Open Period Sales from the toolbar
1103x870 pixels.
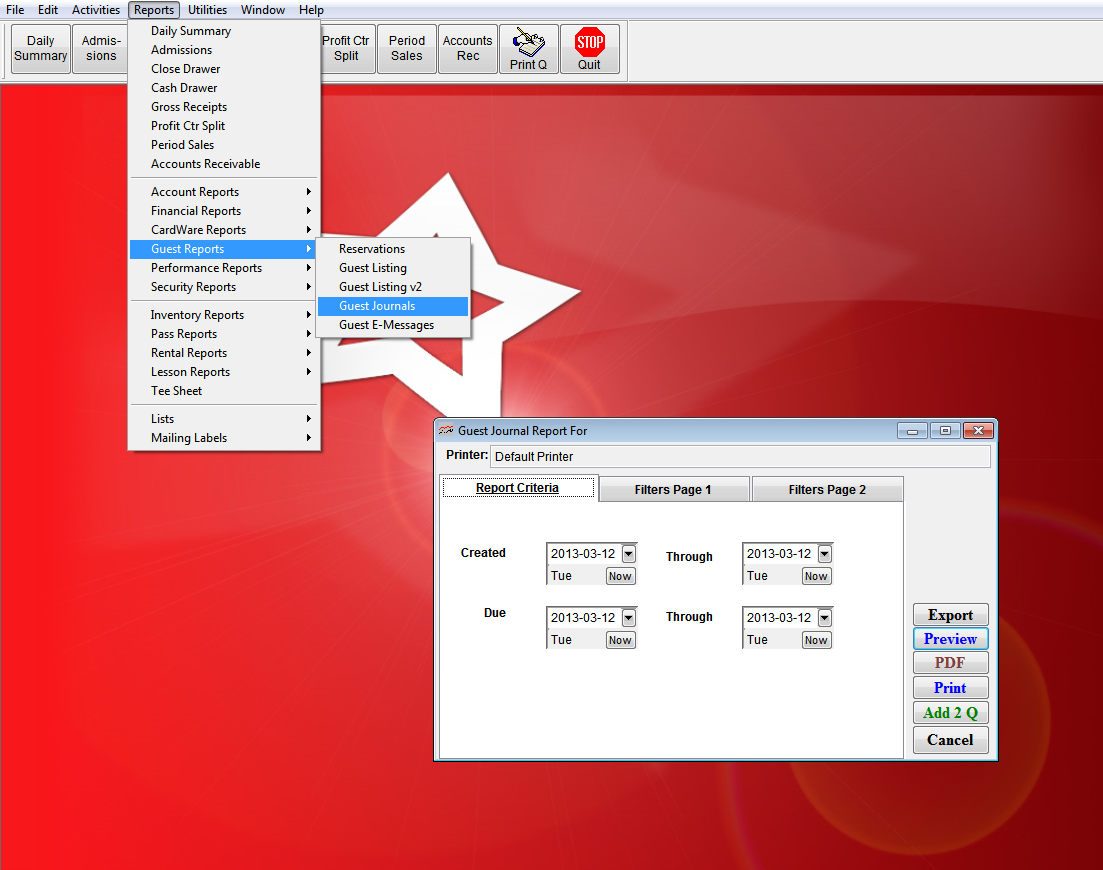click(406, 48)
